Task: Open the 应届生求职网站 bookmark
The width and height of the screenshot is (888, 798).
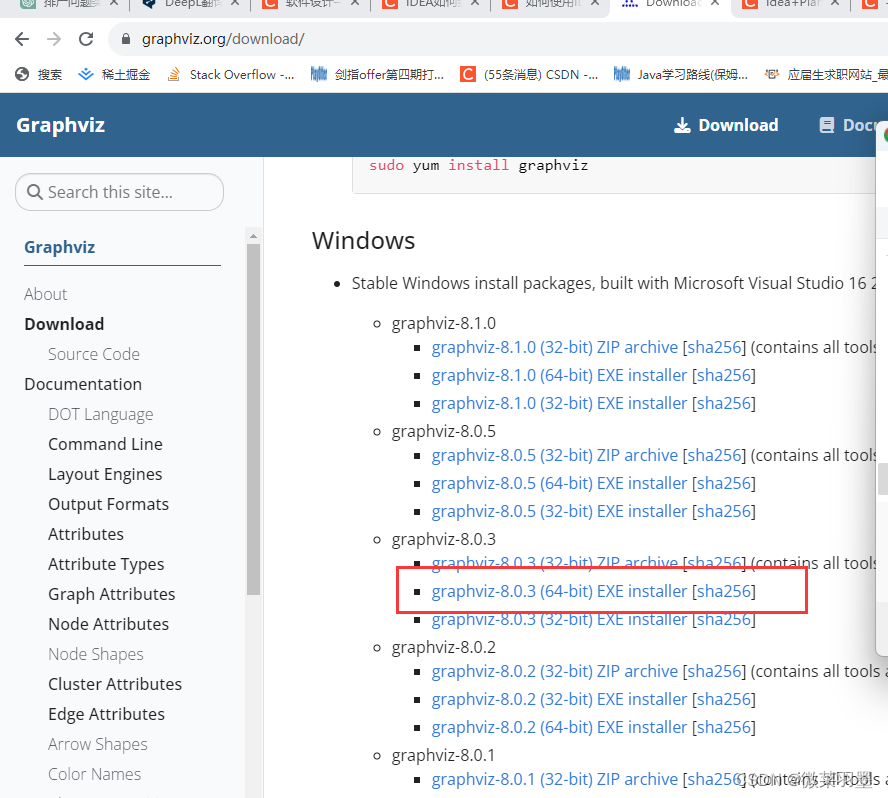Action: [826, 74]
